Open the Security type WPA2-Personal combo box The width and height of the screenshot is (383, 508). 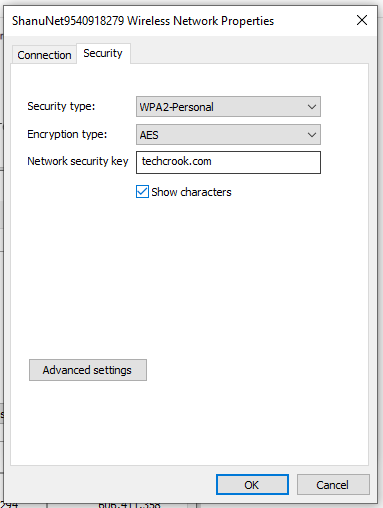228,107
